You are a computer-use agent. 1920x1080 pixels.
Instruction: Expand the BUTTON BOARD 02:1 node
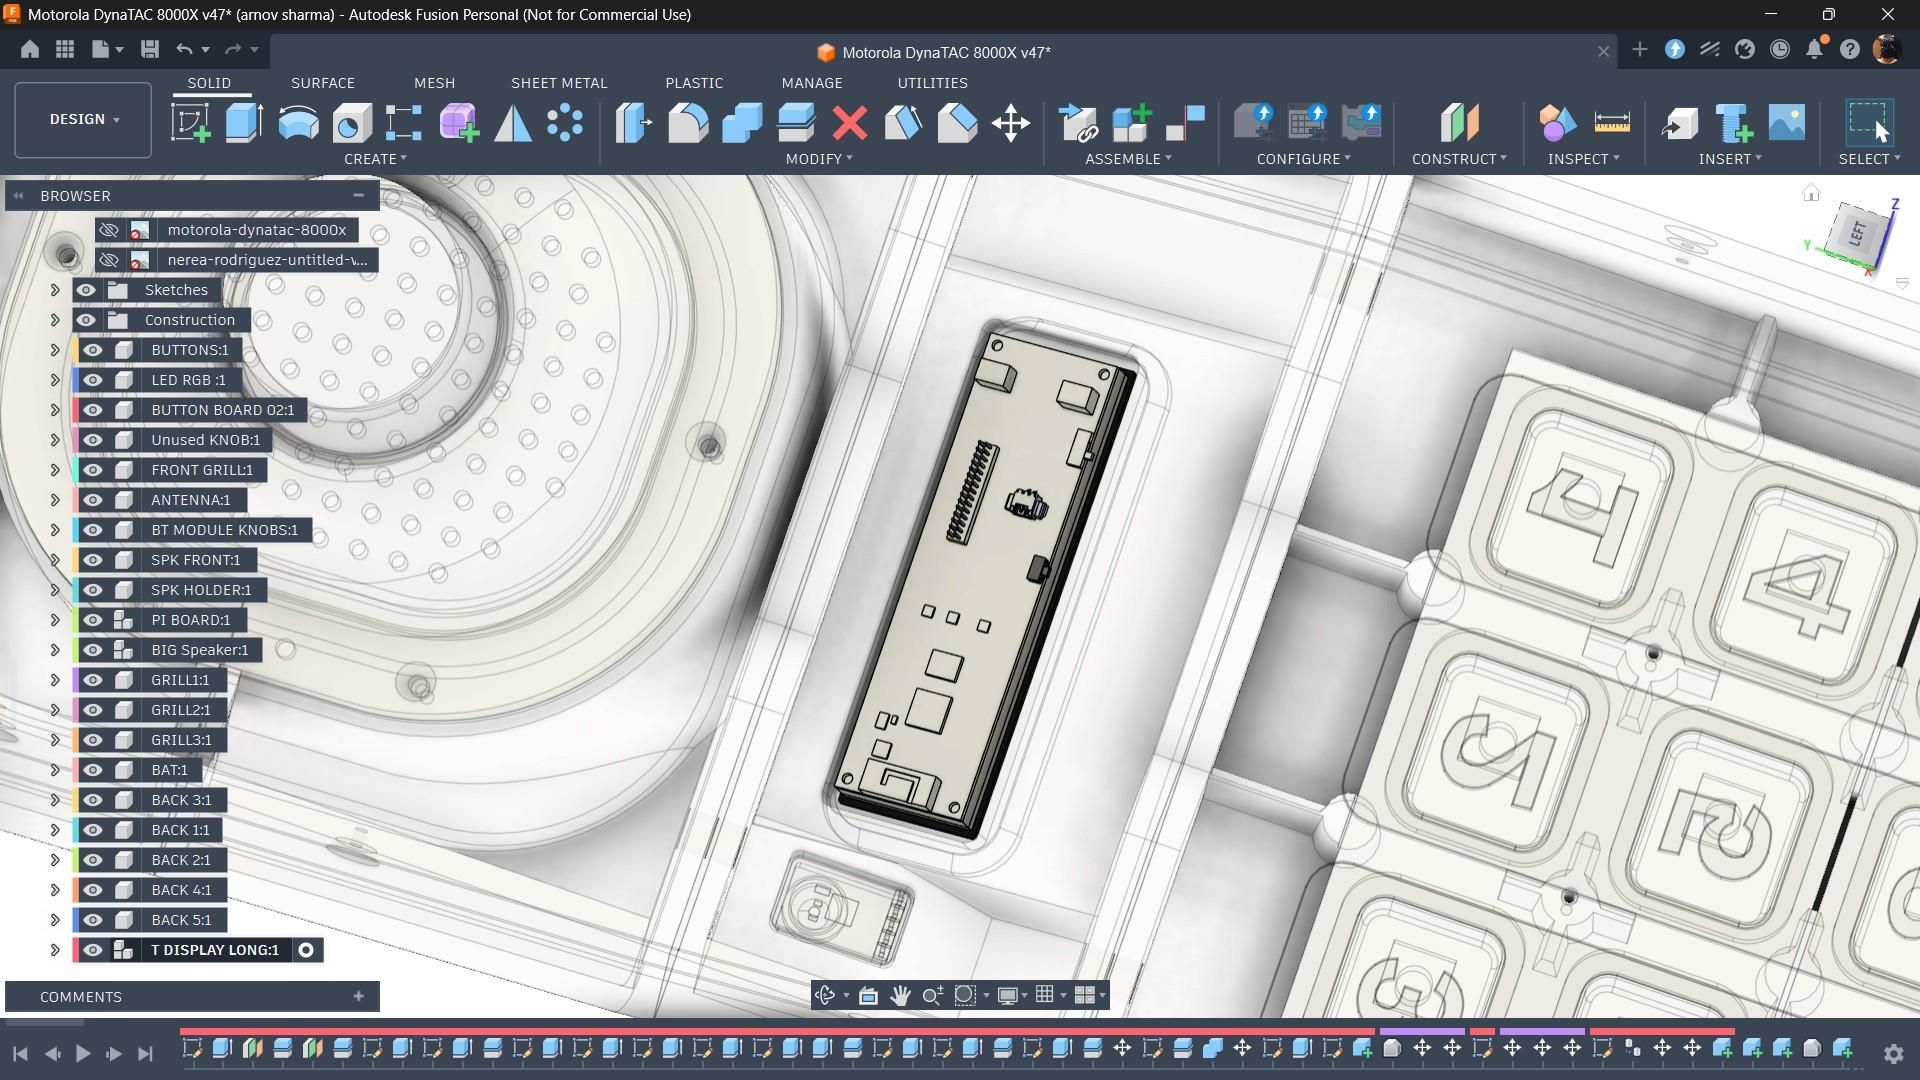55,410
